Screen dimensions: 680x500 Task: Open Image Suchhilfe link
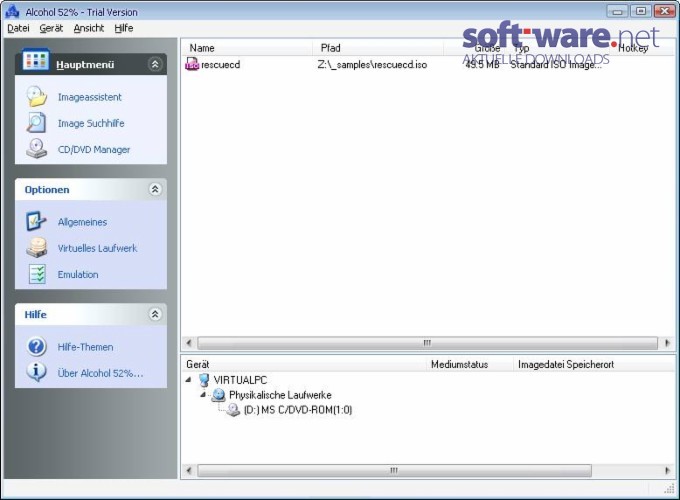91,124
